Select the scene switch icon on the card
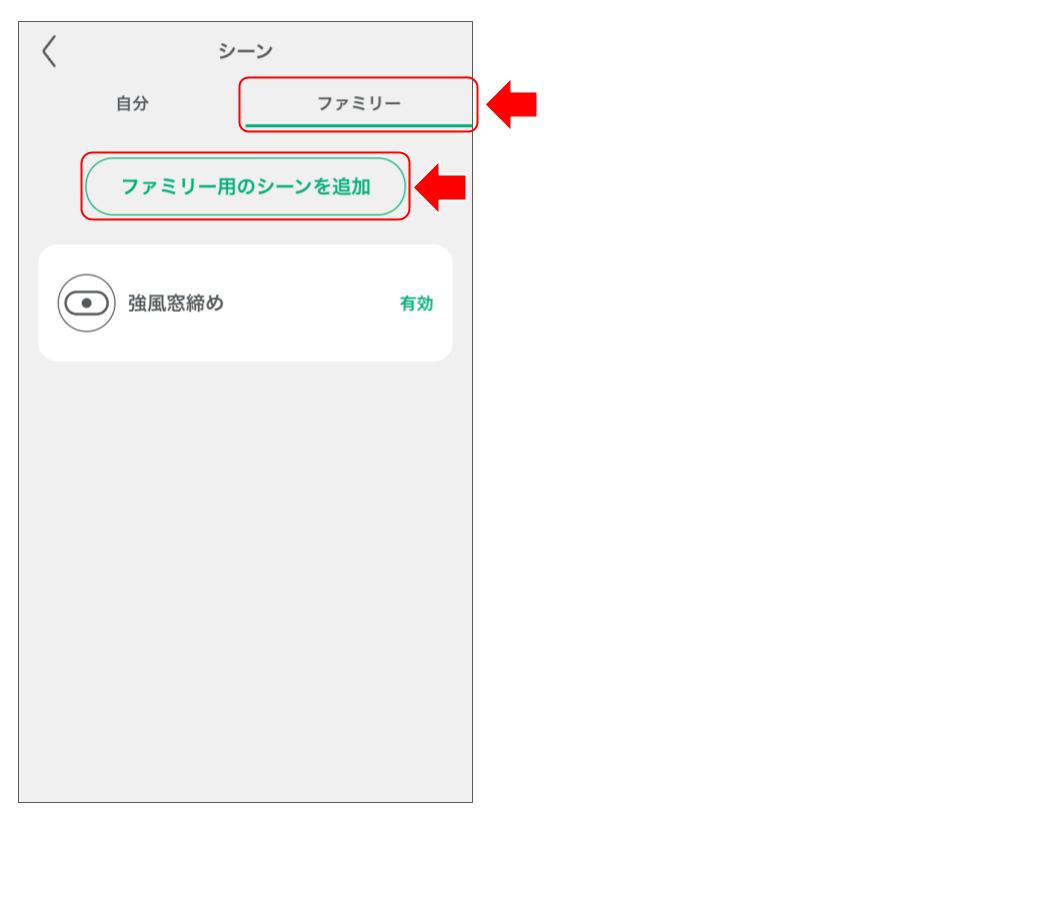Viewport: 1058px width, 906px height. [85, 302]
